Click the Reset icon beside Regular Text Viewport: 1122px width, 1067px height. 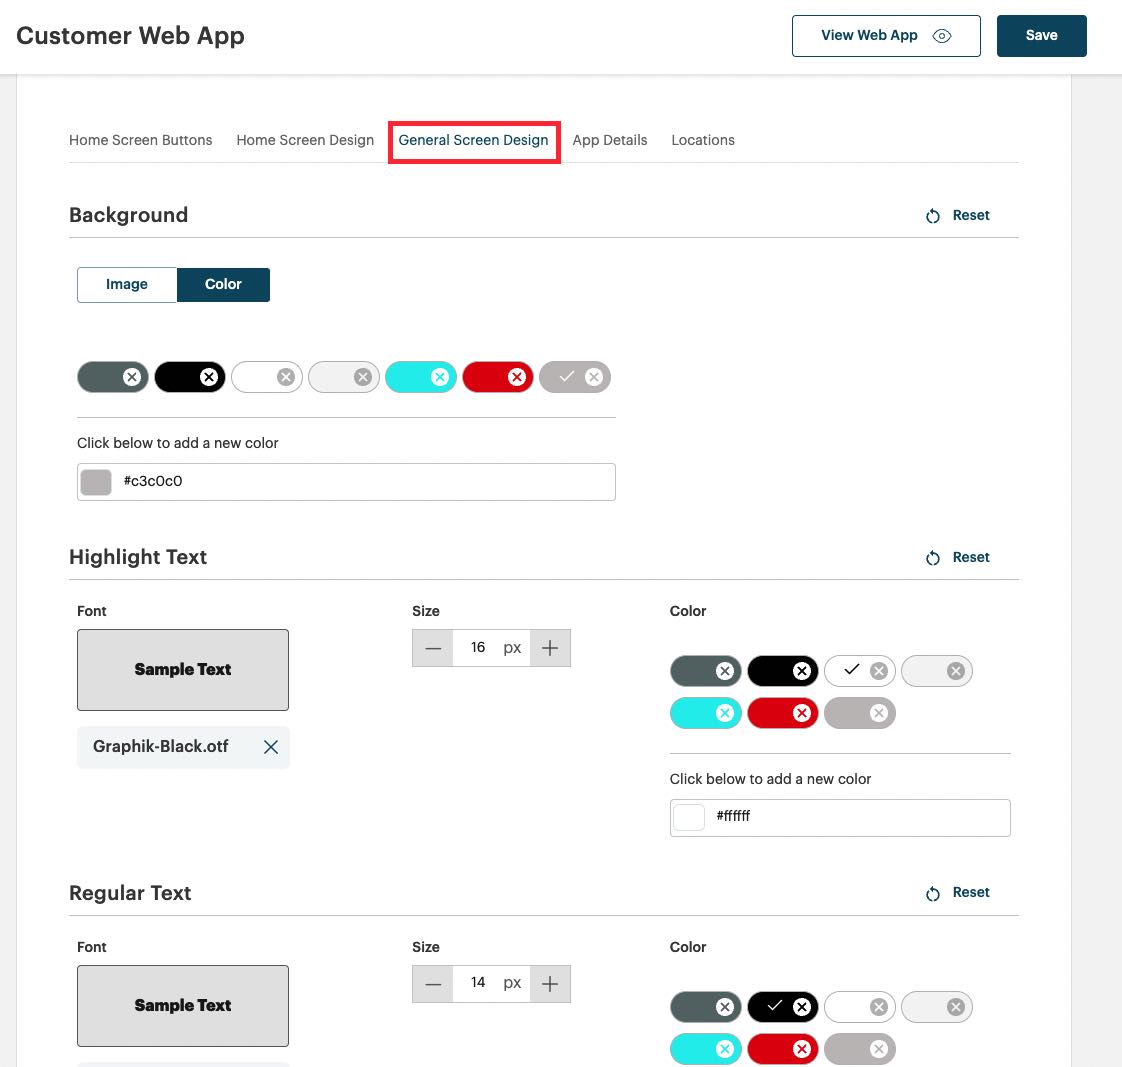coord(933,892)
